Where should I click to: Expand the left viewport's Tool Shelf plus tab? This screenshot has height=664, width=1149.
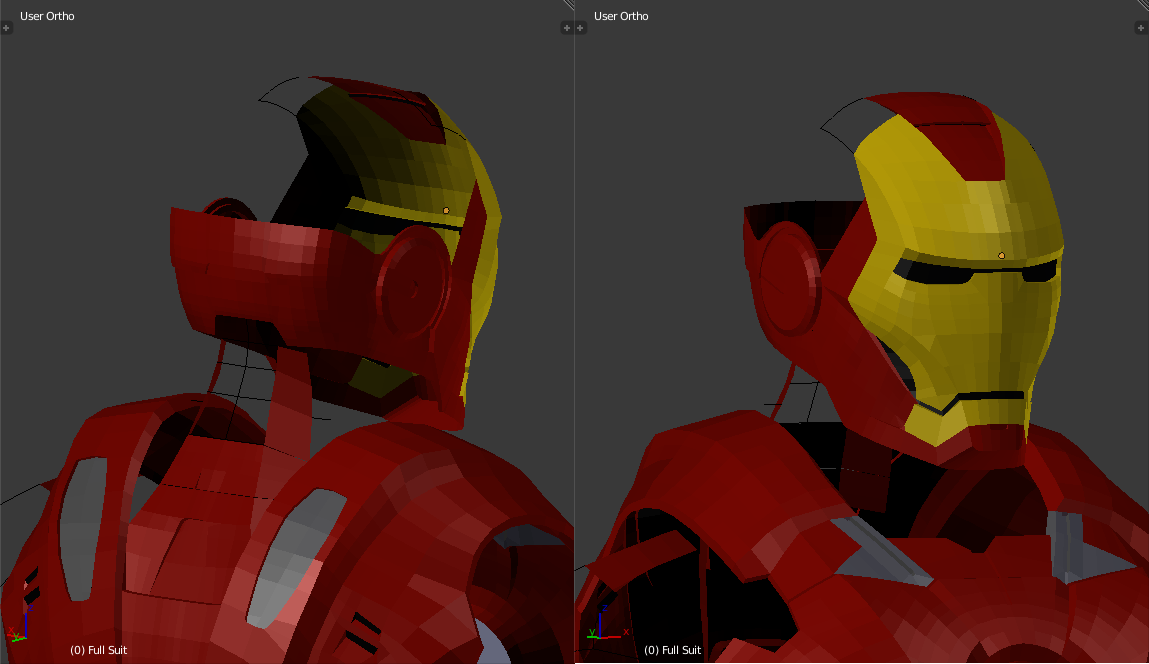tap(6, 28)
